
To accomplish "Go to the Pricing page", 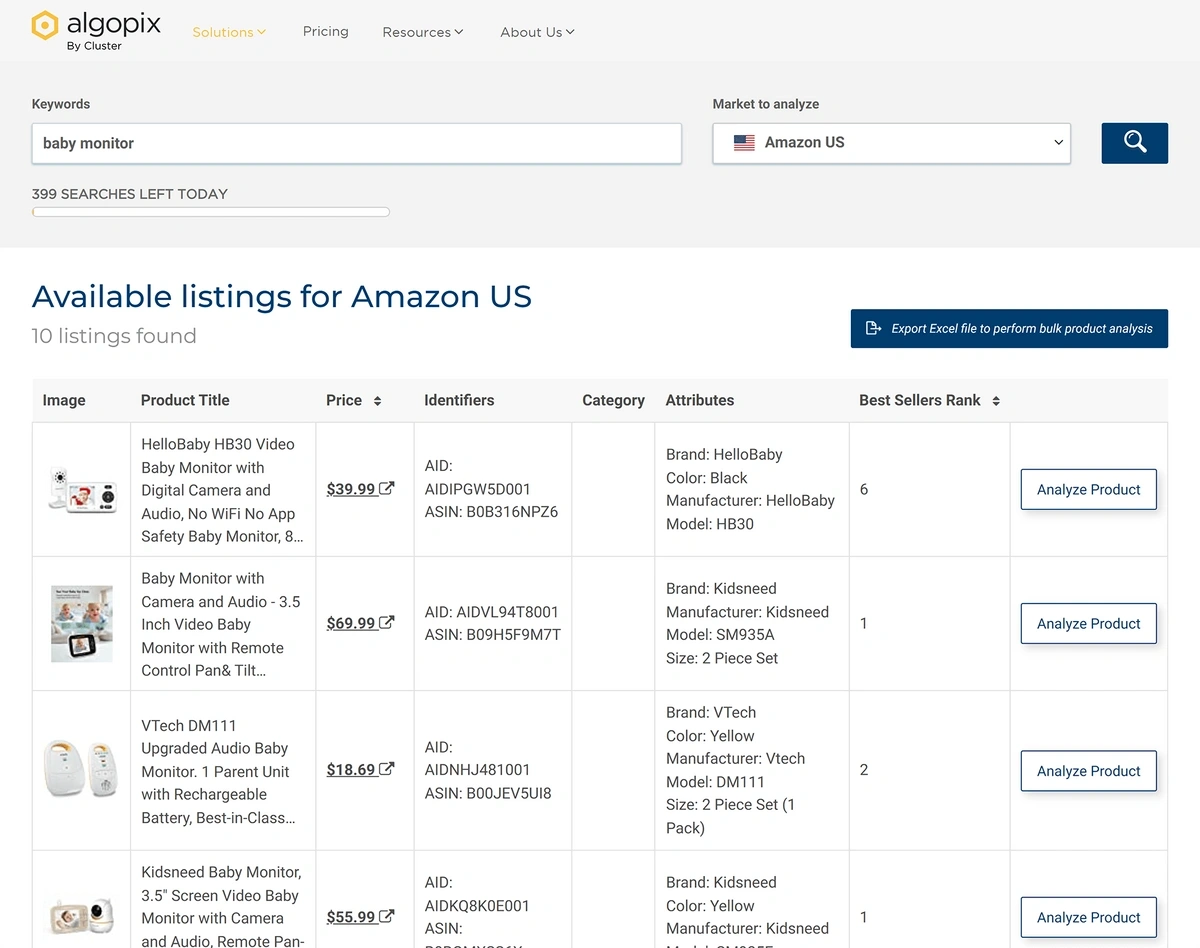I will pos(326,31).
